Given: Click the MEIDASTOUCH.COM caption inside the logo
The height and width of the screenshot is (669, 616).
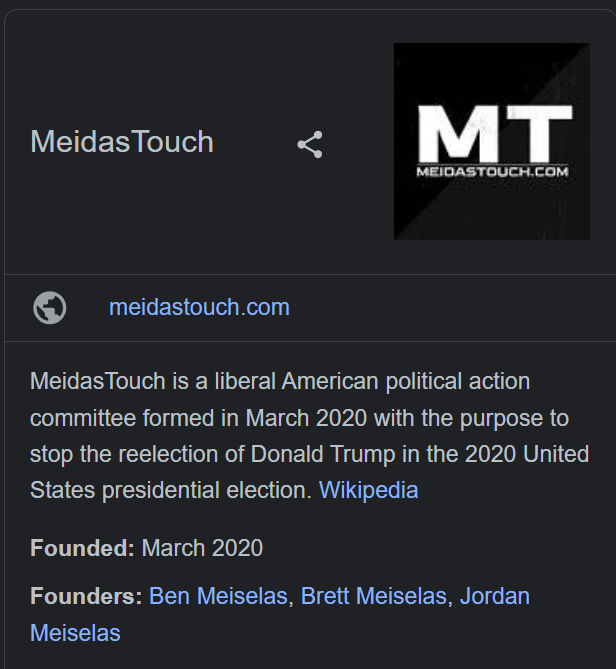Looking at the screenshot, I should (x=492, y=172).
